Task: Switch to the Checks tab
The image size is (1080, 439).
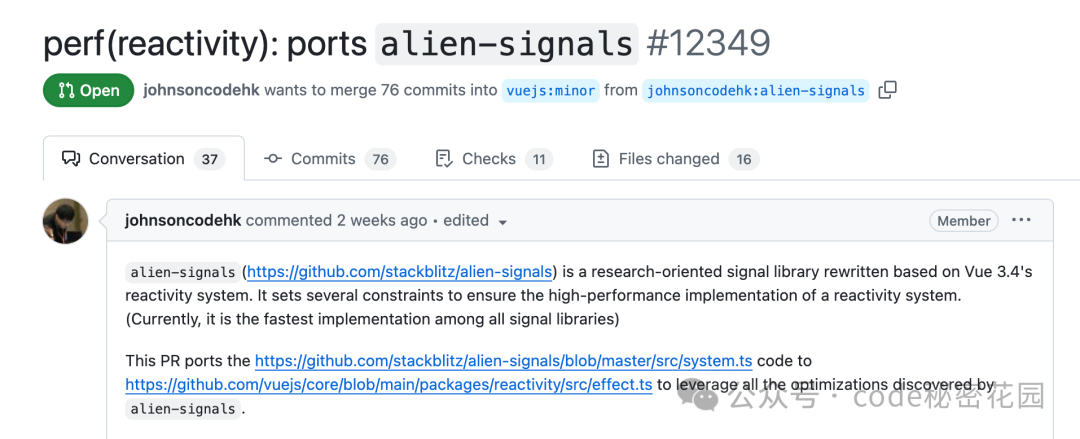Action: [x=495, y=159]
